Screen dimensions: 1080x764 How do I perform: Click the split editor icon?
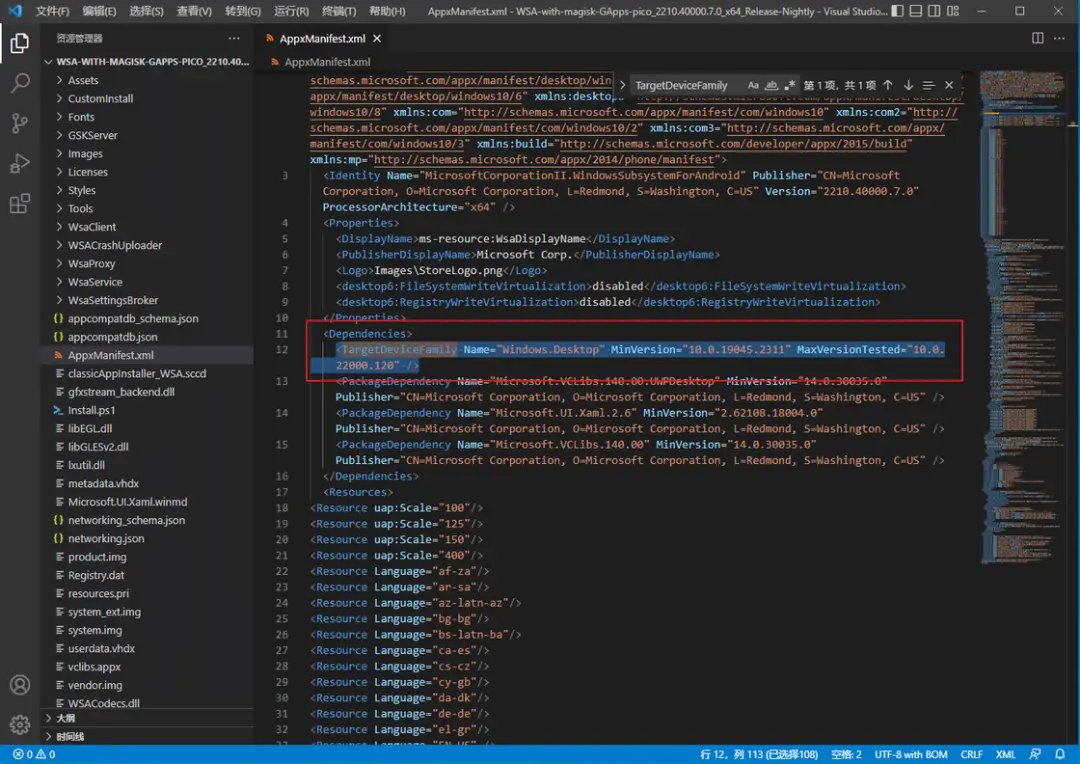click(x=1037, y=38)
